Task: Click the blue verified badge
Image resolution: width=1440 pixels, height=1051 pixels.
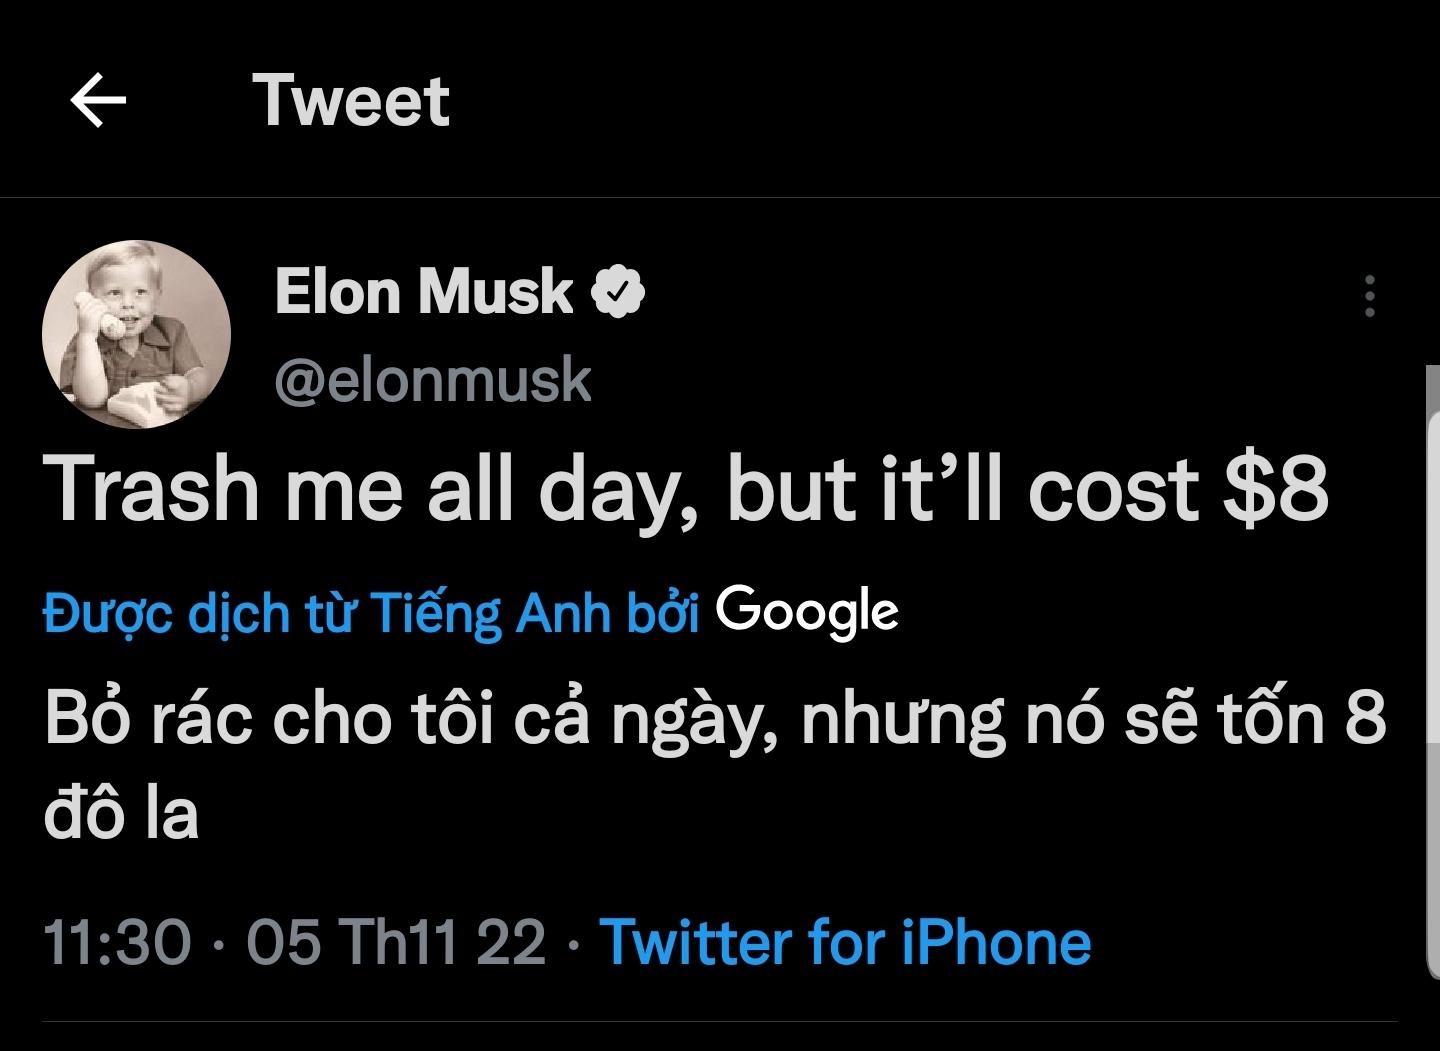Action: pyautogui.click(x=618, y=291)
